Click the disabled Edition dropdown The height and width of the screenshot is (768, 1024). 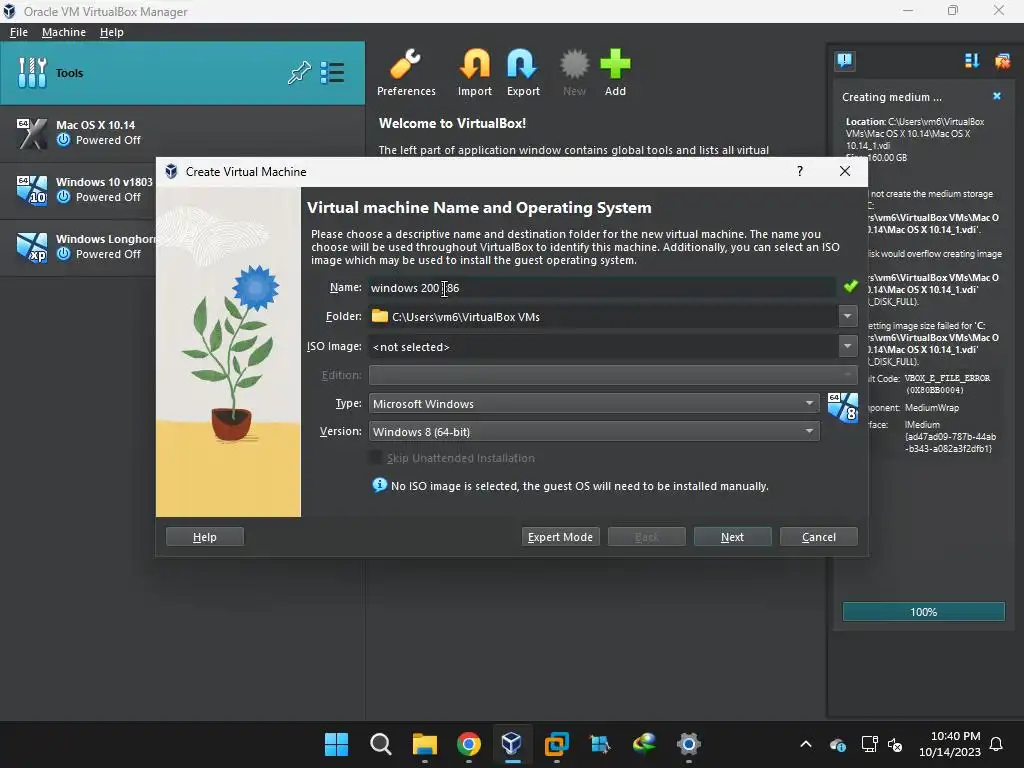613,375
